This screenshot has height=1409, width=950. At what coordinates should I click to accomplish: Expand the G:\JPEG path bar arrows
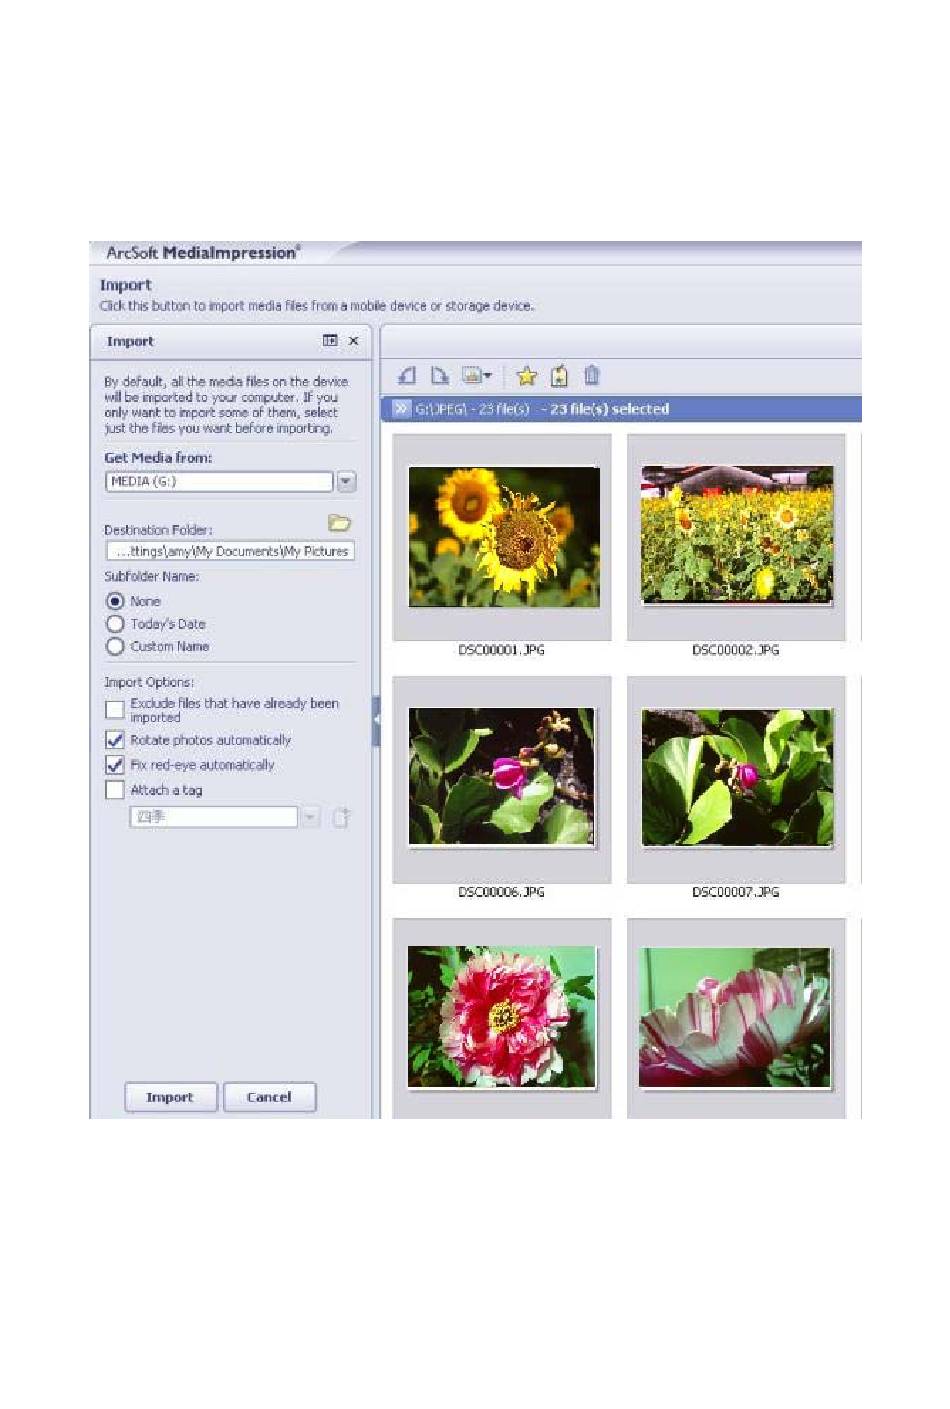pos(401,408)
